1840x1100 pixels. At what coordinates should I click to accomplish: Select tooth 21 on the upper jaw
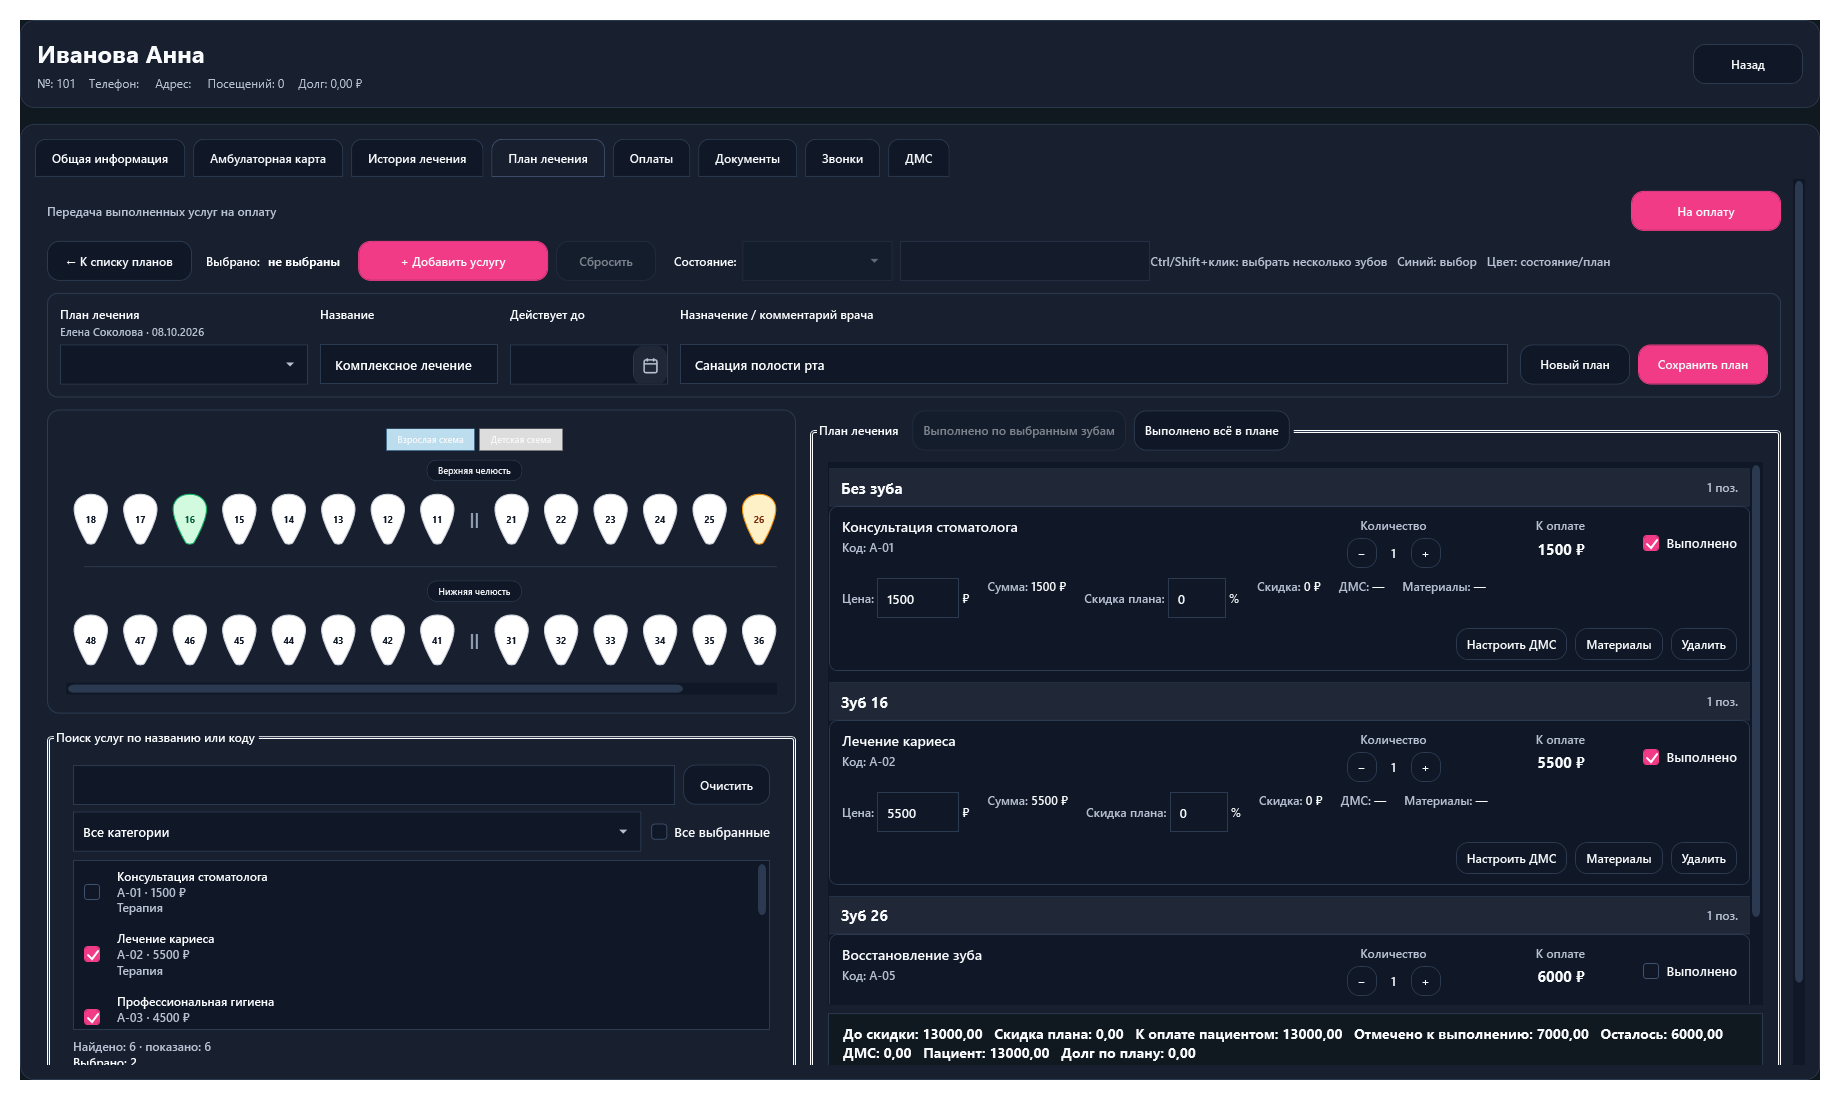pyautogui.click(x=511, y=519)
